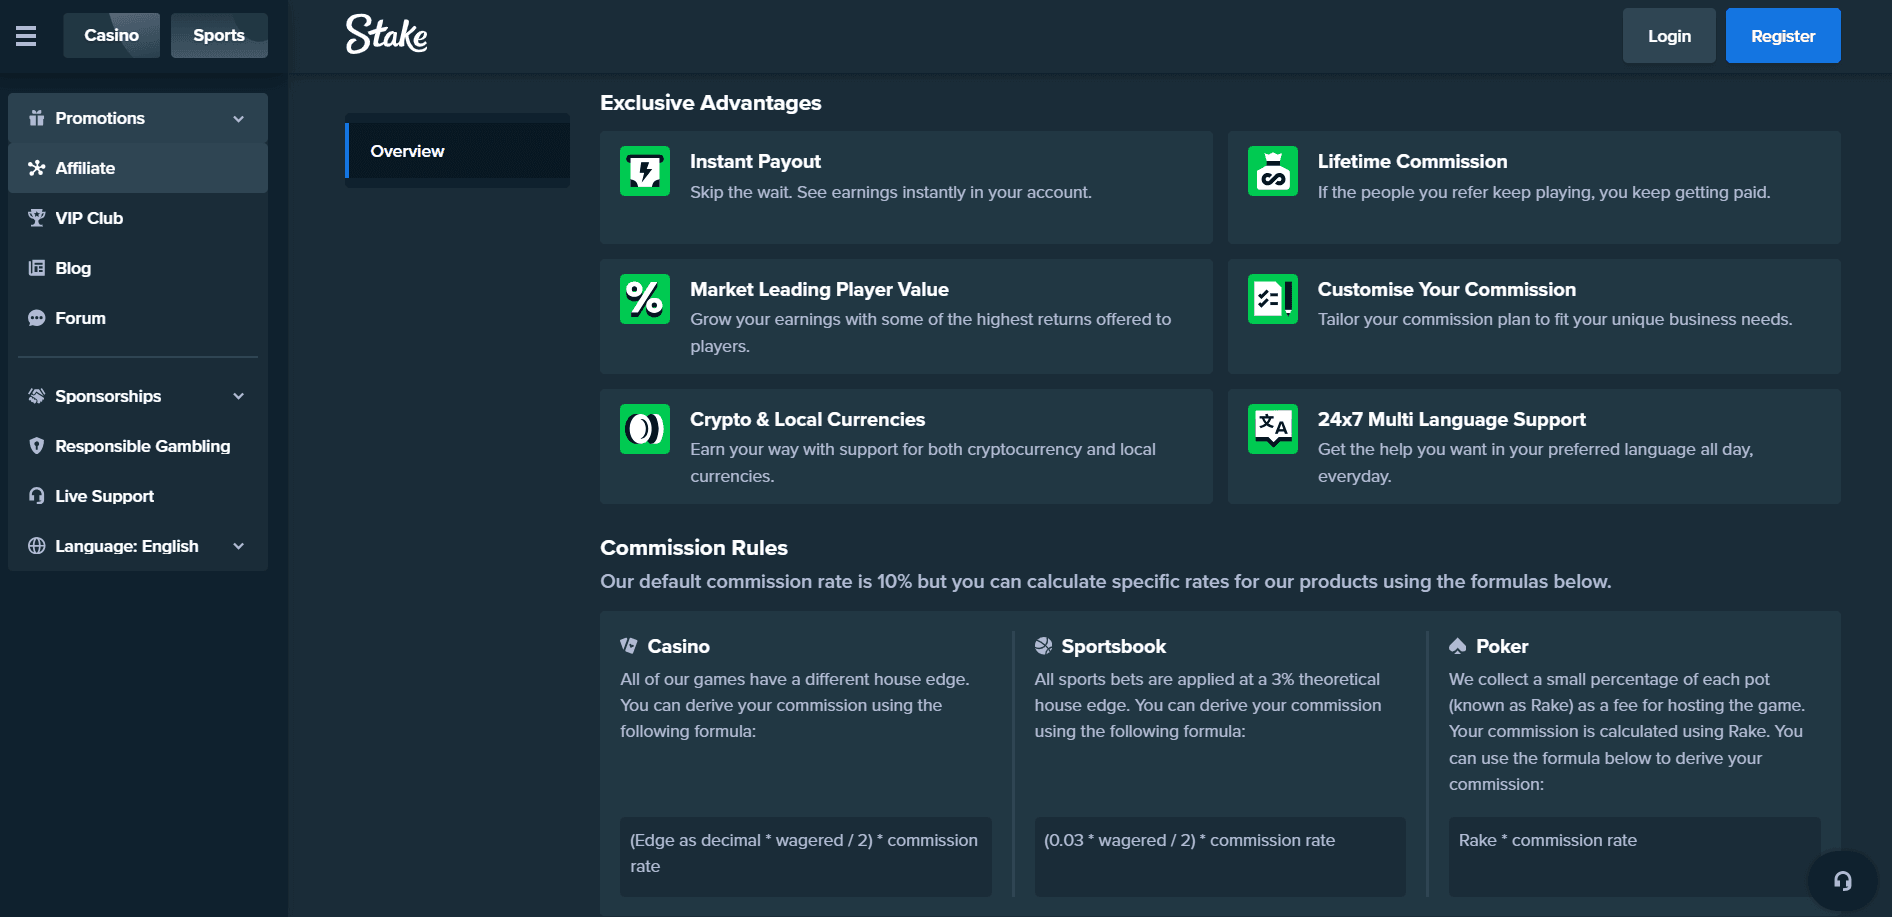Open the hamburger menu icon
Image resolution: width=1892 pixels, height=917 pixels.
(x=26, y=36)
